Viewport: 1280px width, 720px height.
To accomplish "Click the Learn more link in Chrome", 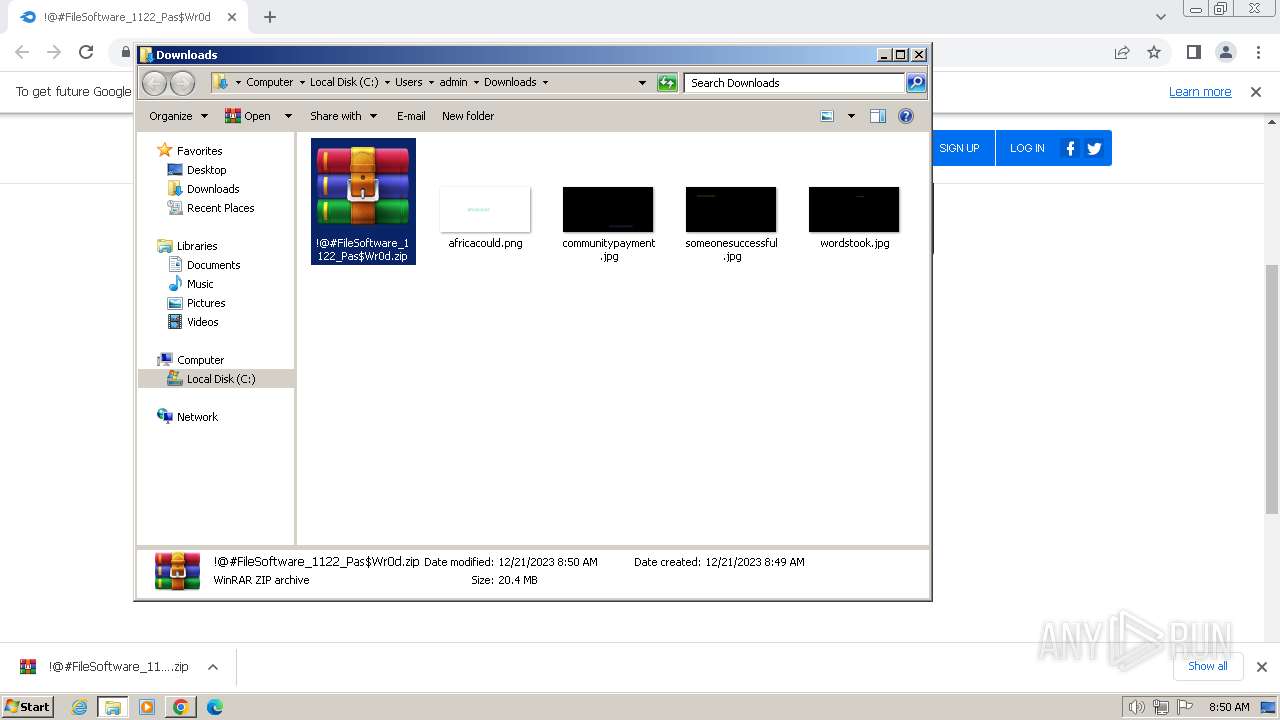I will pos(1200,92).
